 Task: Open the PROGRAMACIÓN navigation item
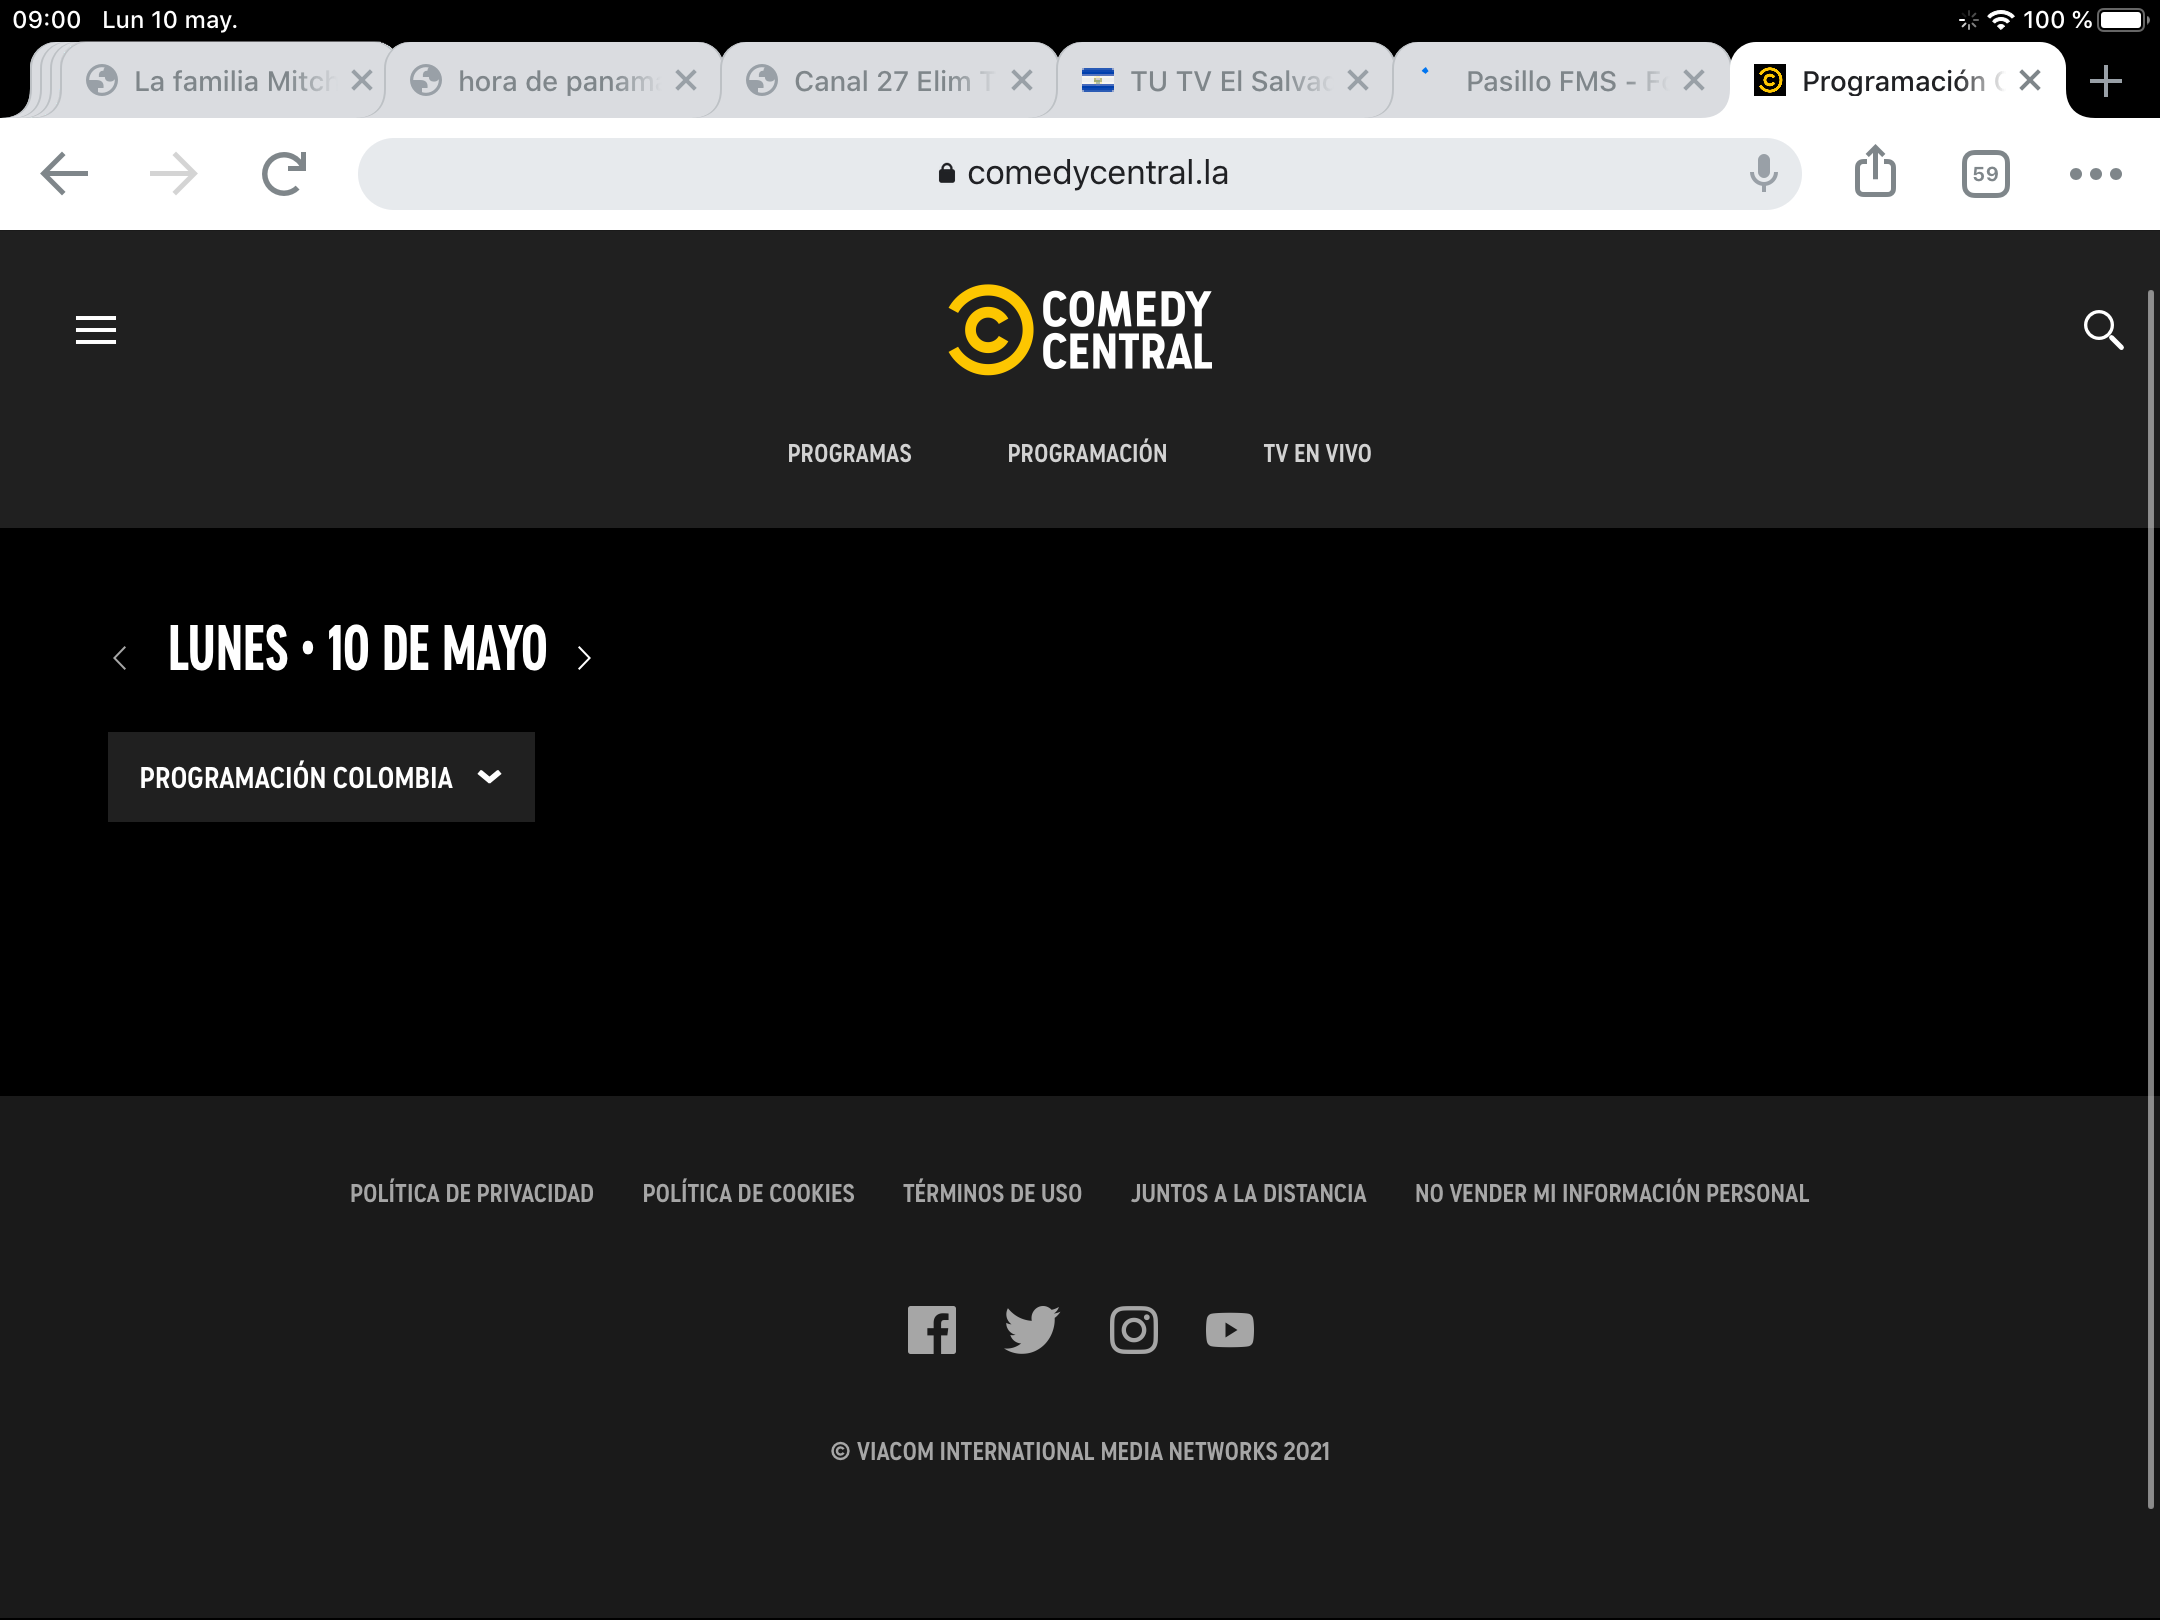click(x=1087, y=454)
